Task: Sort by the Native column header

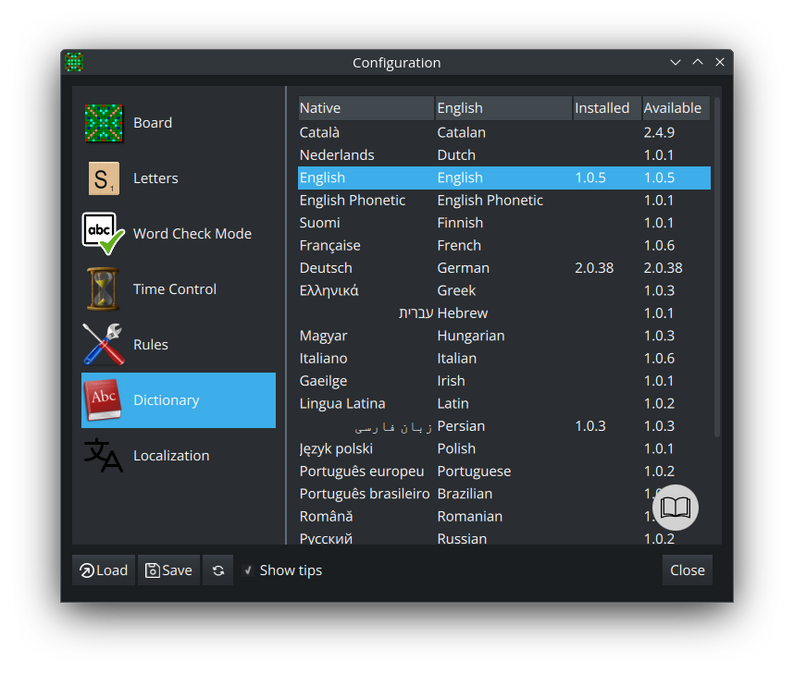Action: 366,108
